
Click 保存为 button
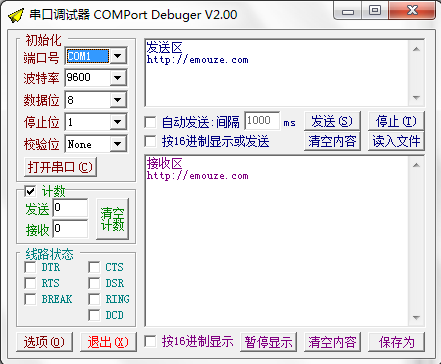pyautogui.click(x=396, y=342)
